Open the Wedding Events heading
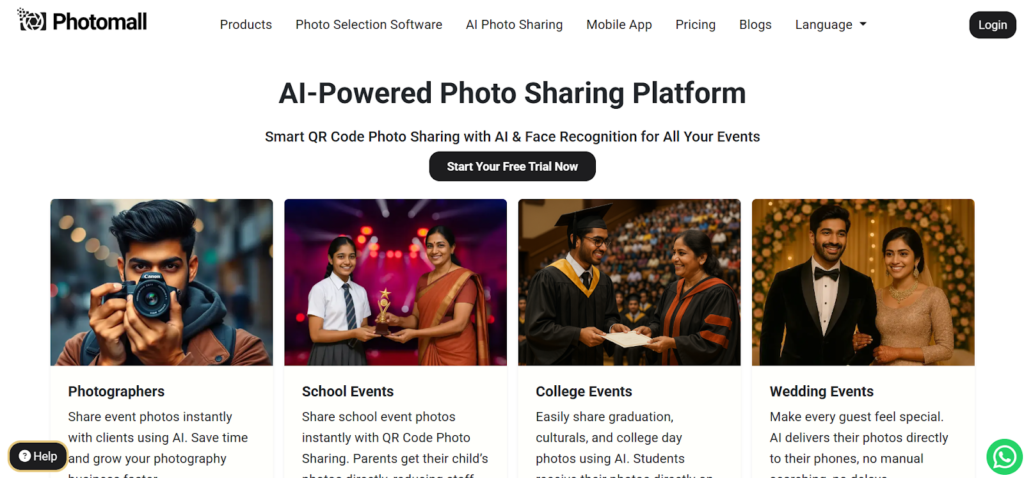Viewport: 1024px width, 478px height. [x=821, y=391]
